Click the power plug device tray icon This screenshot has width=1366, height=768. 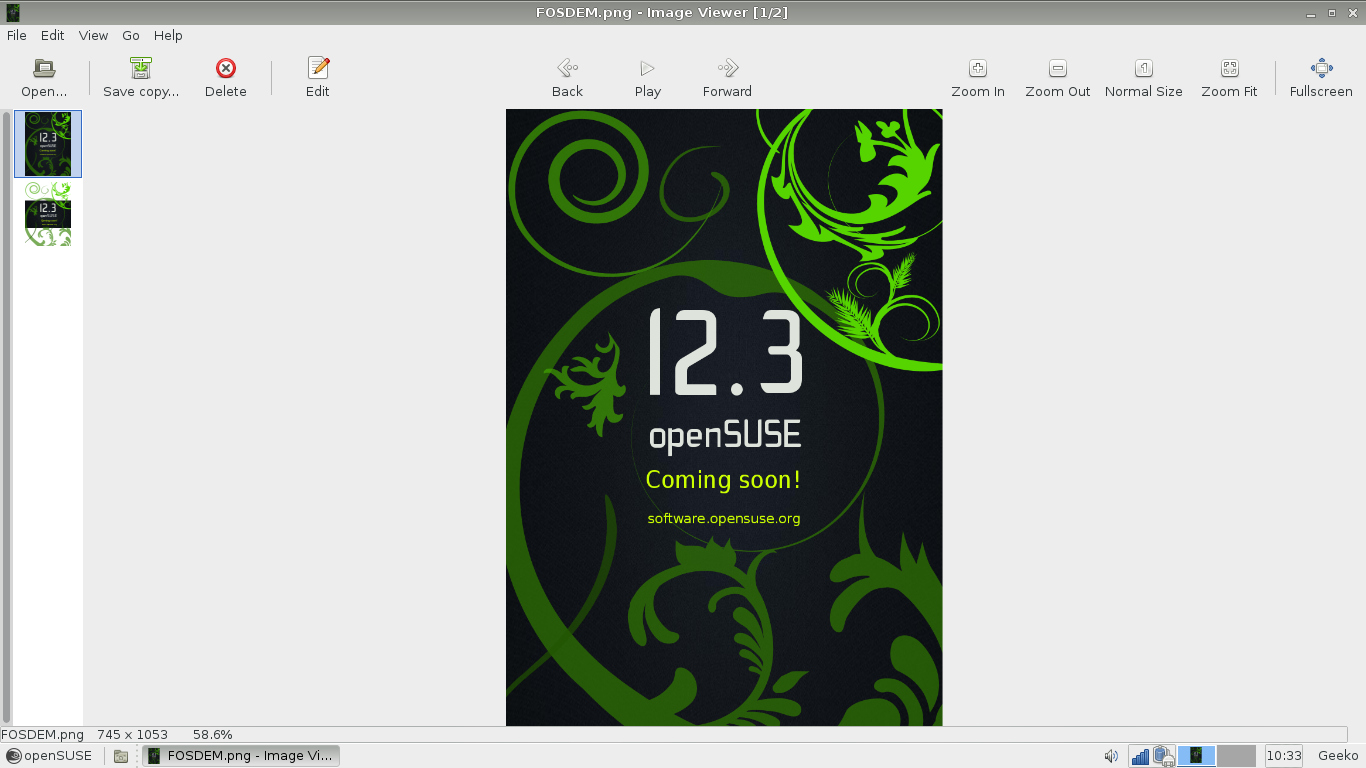(1163, 756)
